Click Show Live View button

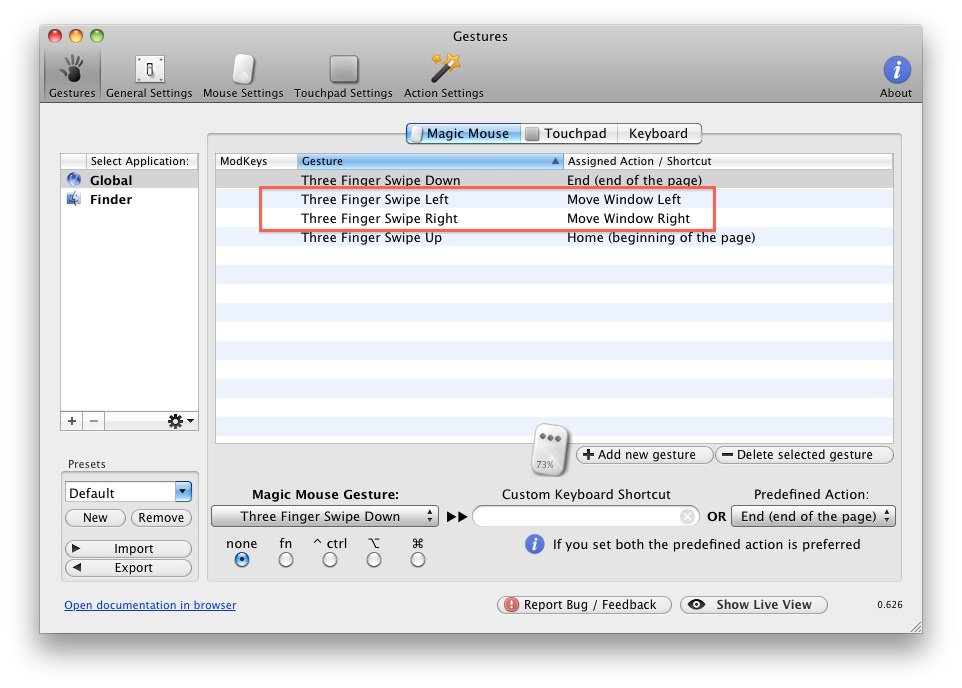click(754, 605)
